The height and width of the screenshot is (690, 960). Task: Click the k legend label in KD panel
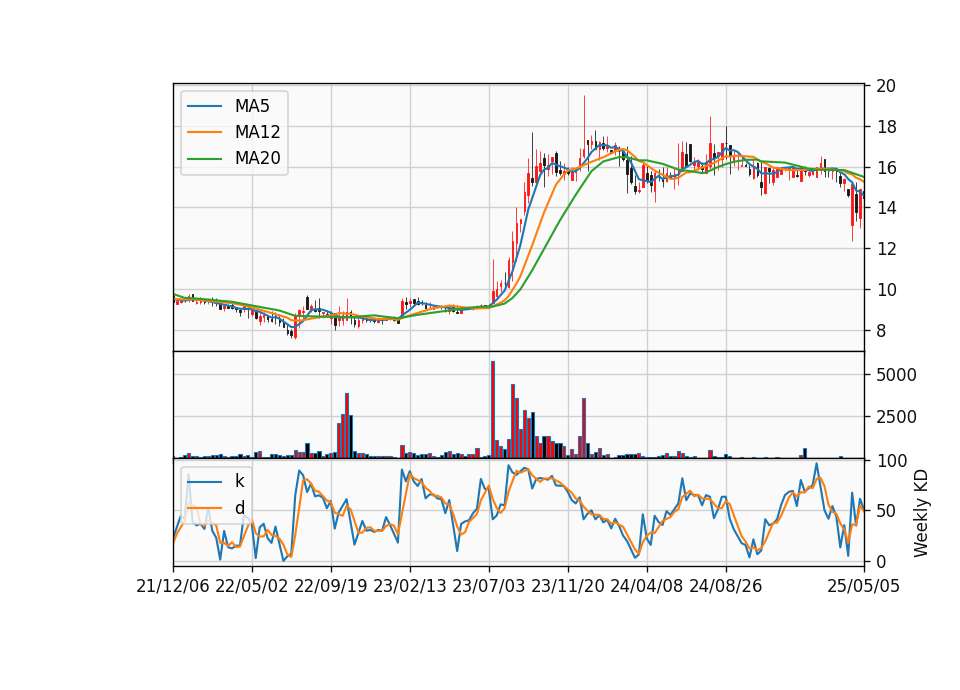[x=239, y=481]
